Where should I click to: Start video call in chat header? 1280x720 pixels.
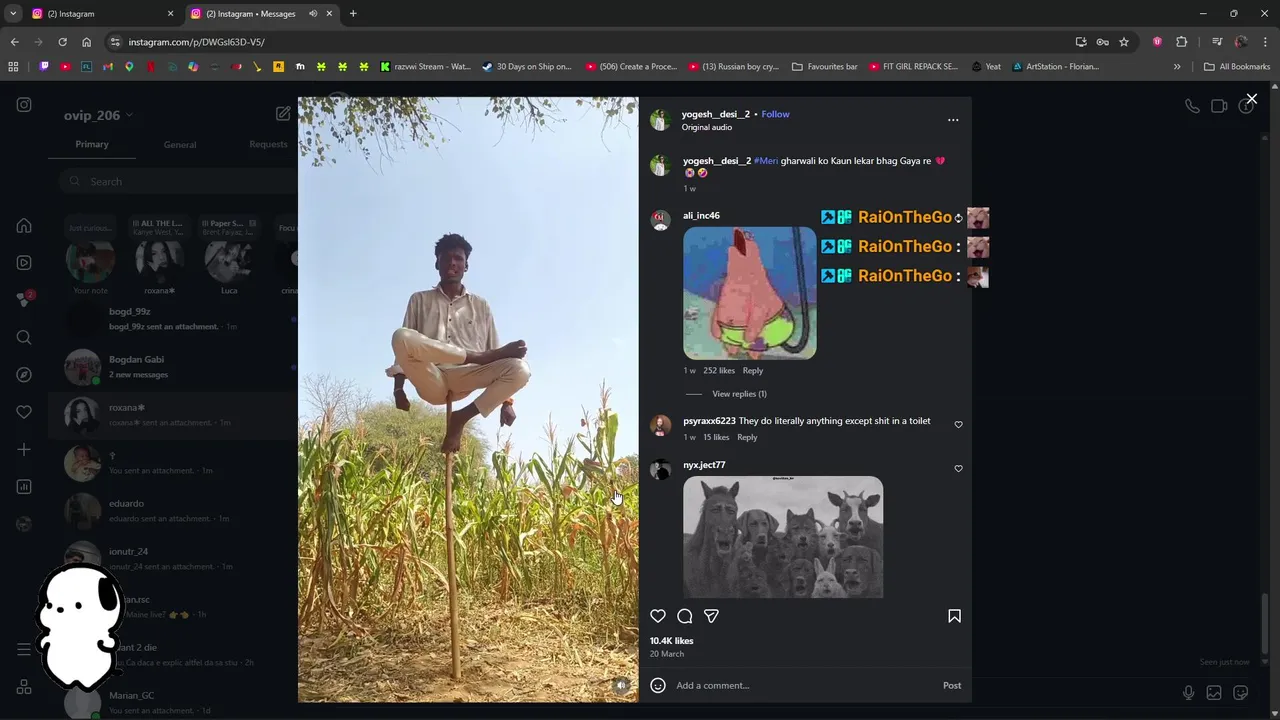point(1219,106)
